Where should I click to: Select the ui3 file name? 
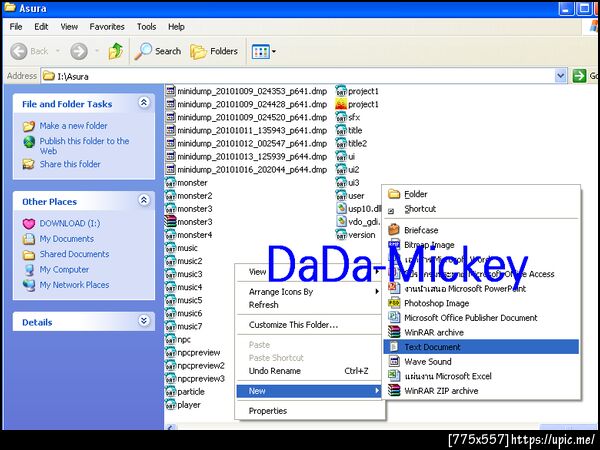pyautogui.click(x=354, y=183)
